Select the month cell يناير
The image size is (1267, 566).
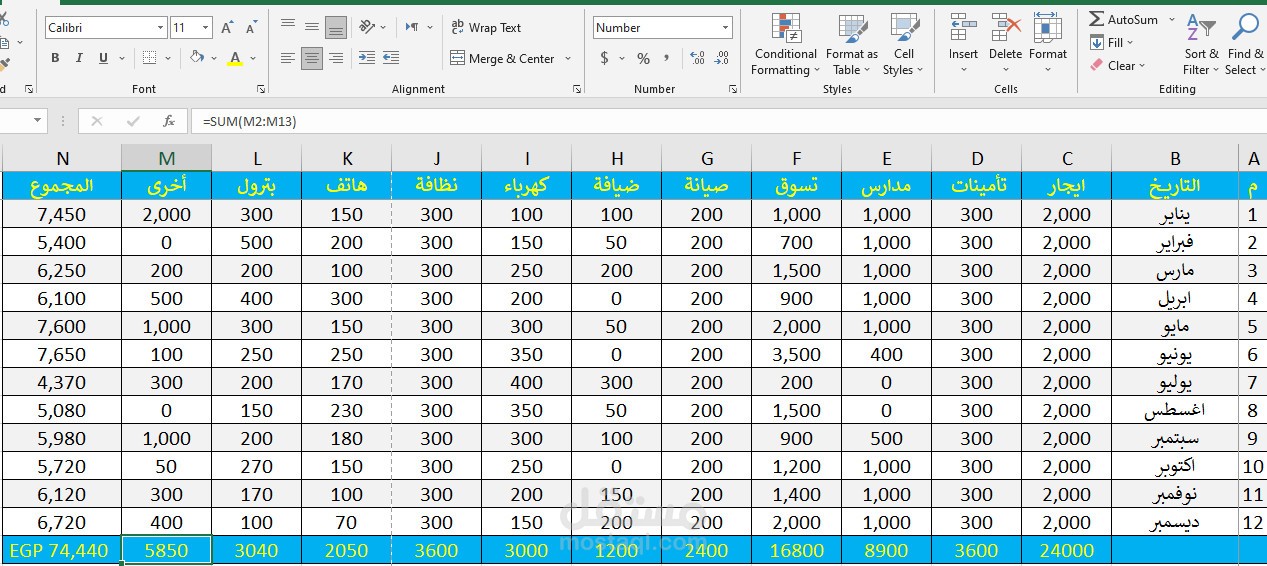point(1175,214)
